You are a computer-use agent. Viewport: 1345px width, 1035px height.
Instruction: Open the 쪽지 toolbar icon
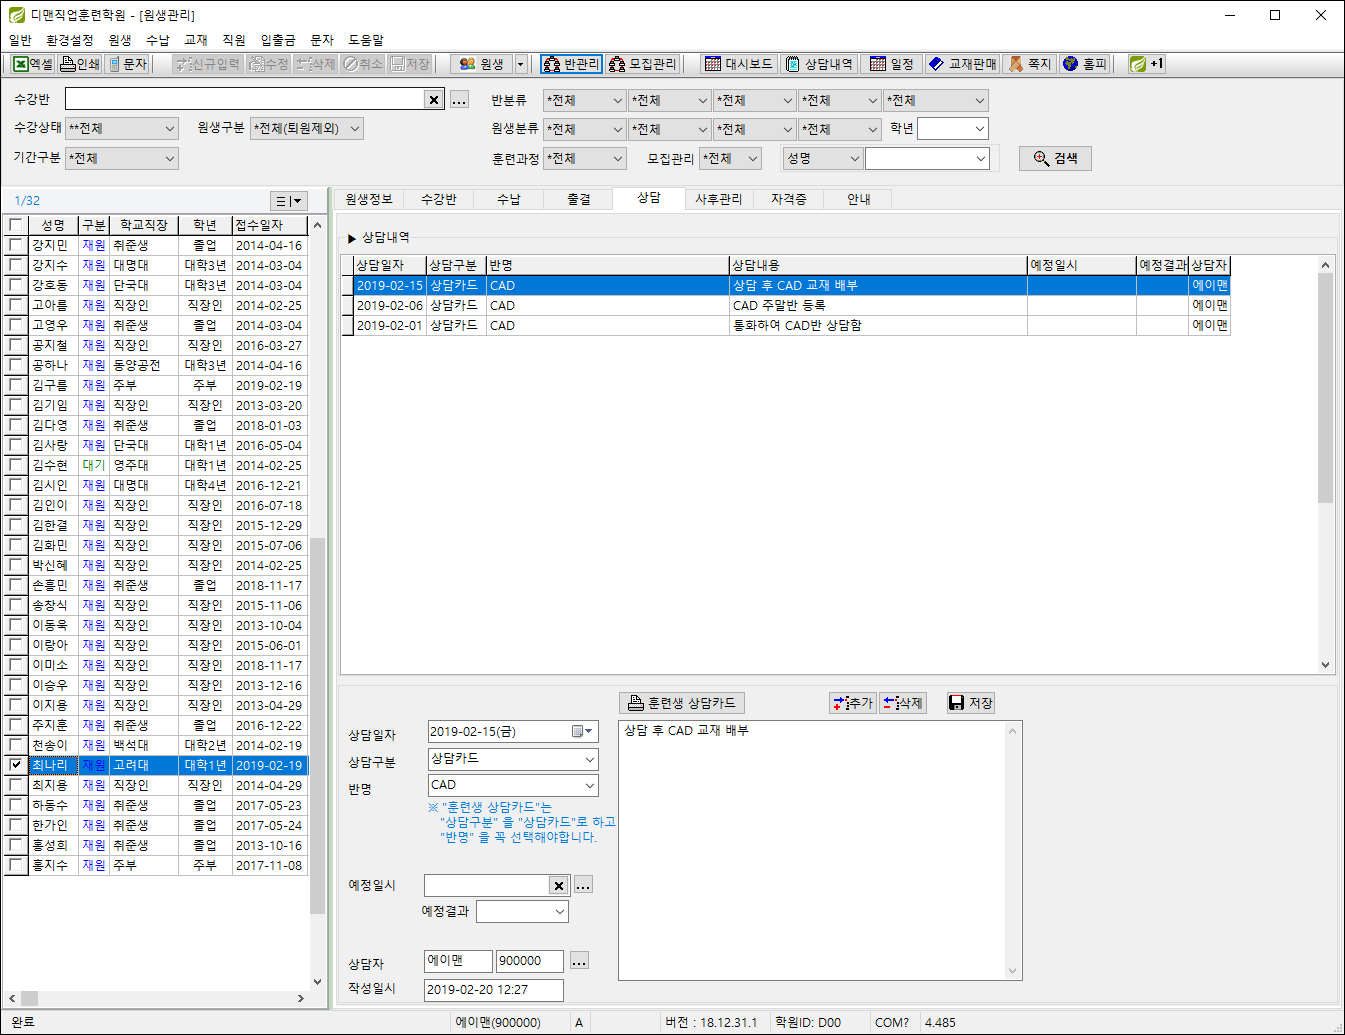point(1030,64)
